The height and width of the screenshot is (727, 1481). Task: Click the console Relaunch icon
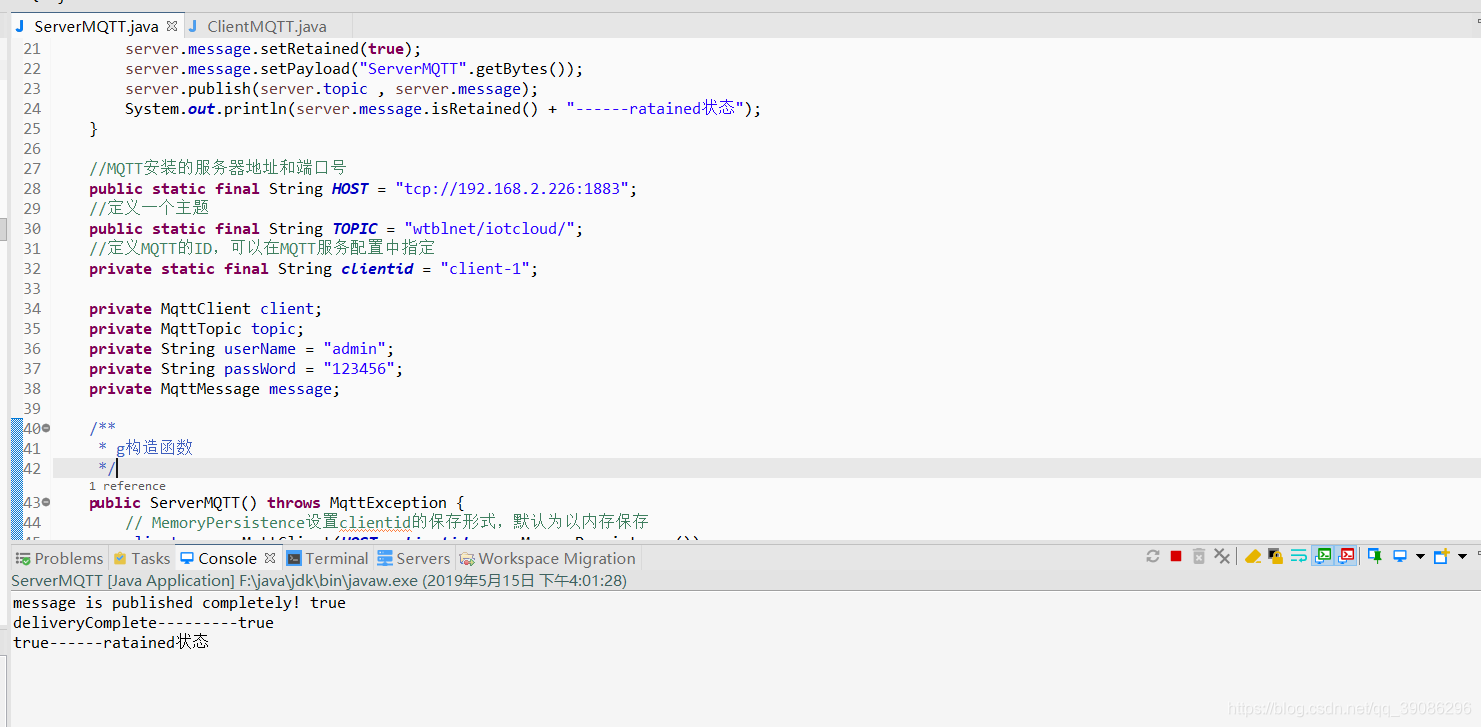click(1153, 556)
